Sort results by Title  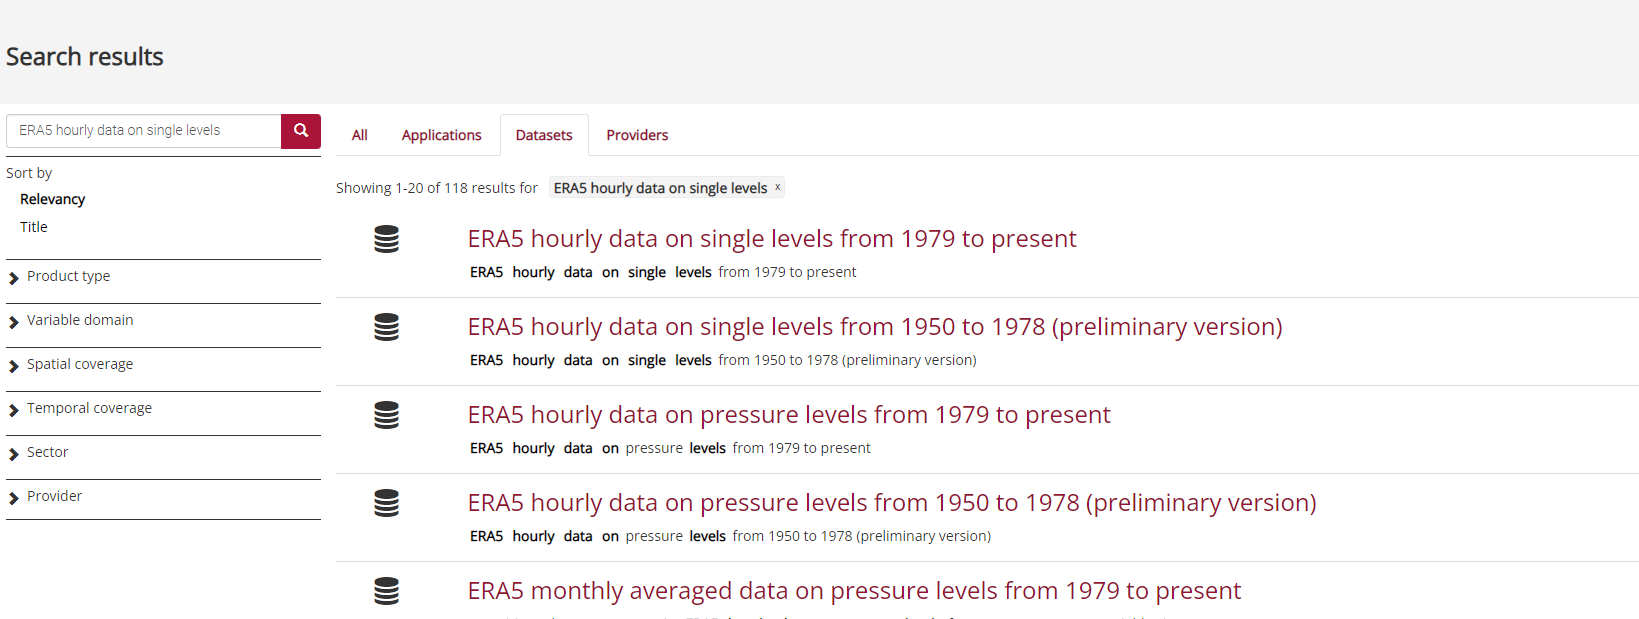tap(34, 227)
